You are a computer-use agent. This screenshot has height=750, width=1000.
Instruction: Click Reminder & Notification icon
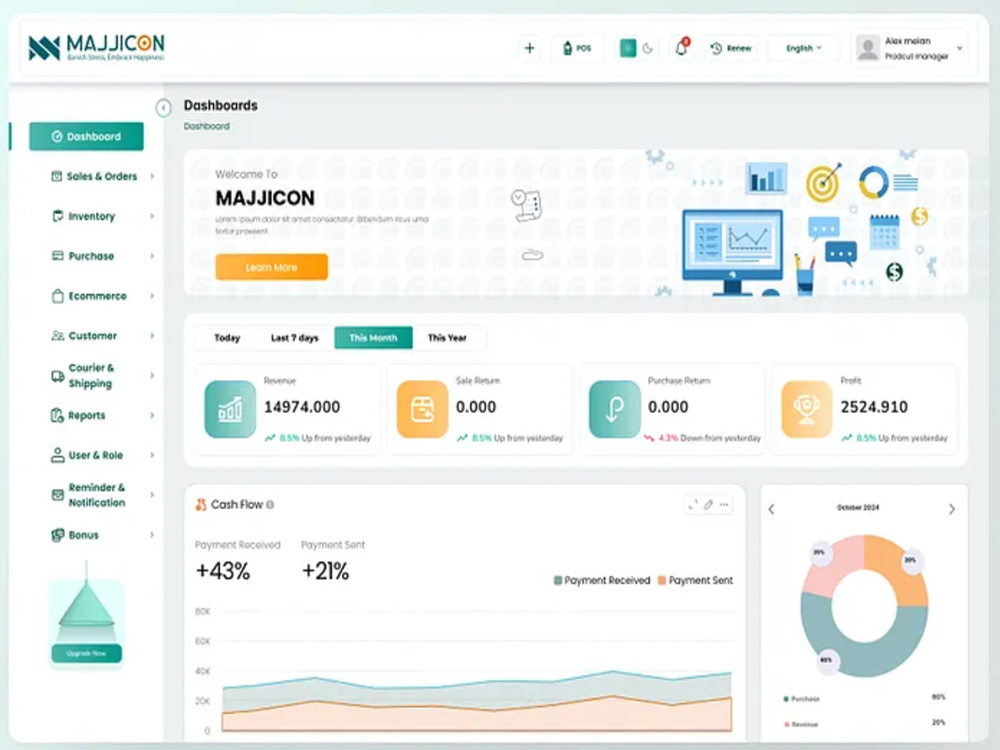pyautogui.click(x=57, y=495)
